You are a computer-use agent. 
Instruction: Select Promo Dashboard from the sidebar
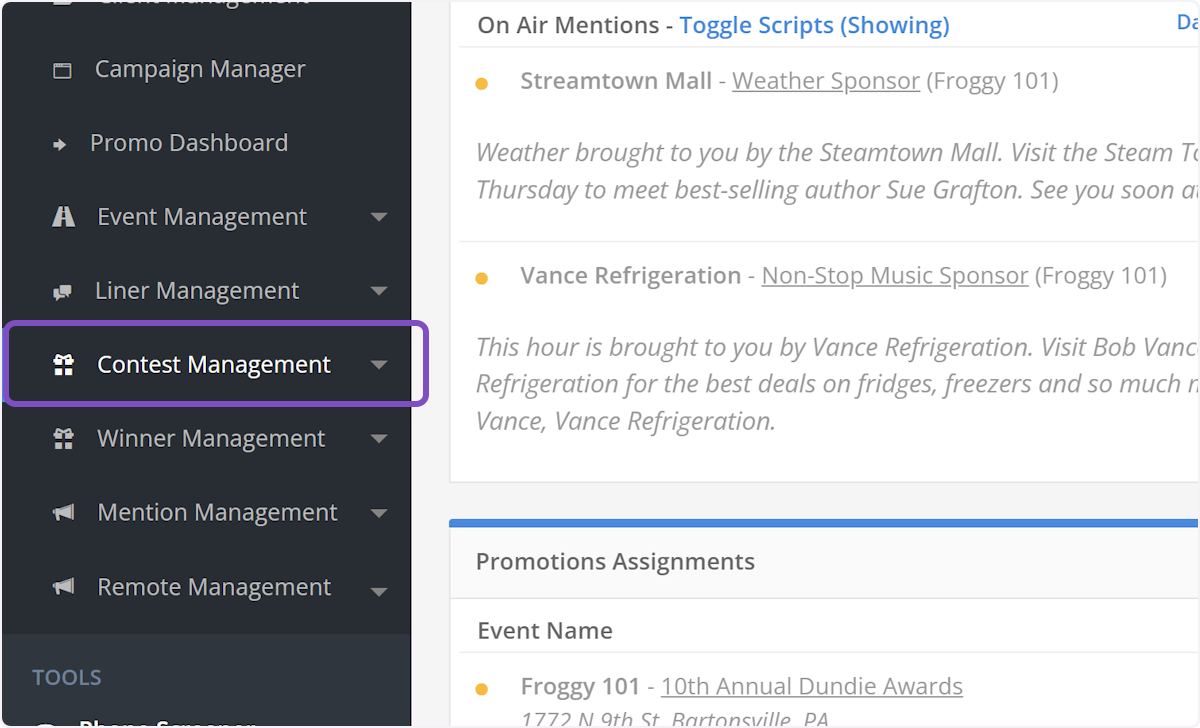190,143
